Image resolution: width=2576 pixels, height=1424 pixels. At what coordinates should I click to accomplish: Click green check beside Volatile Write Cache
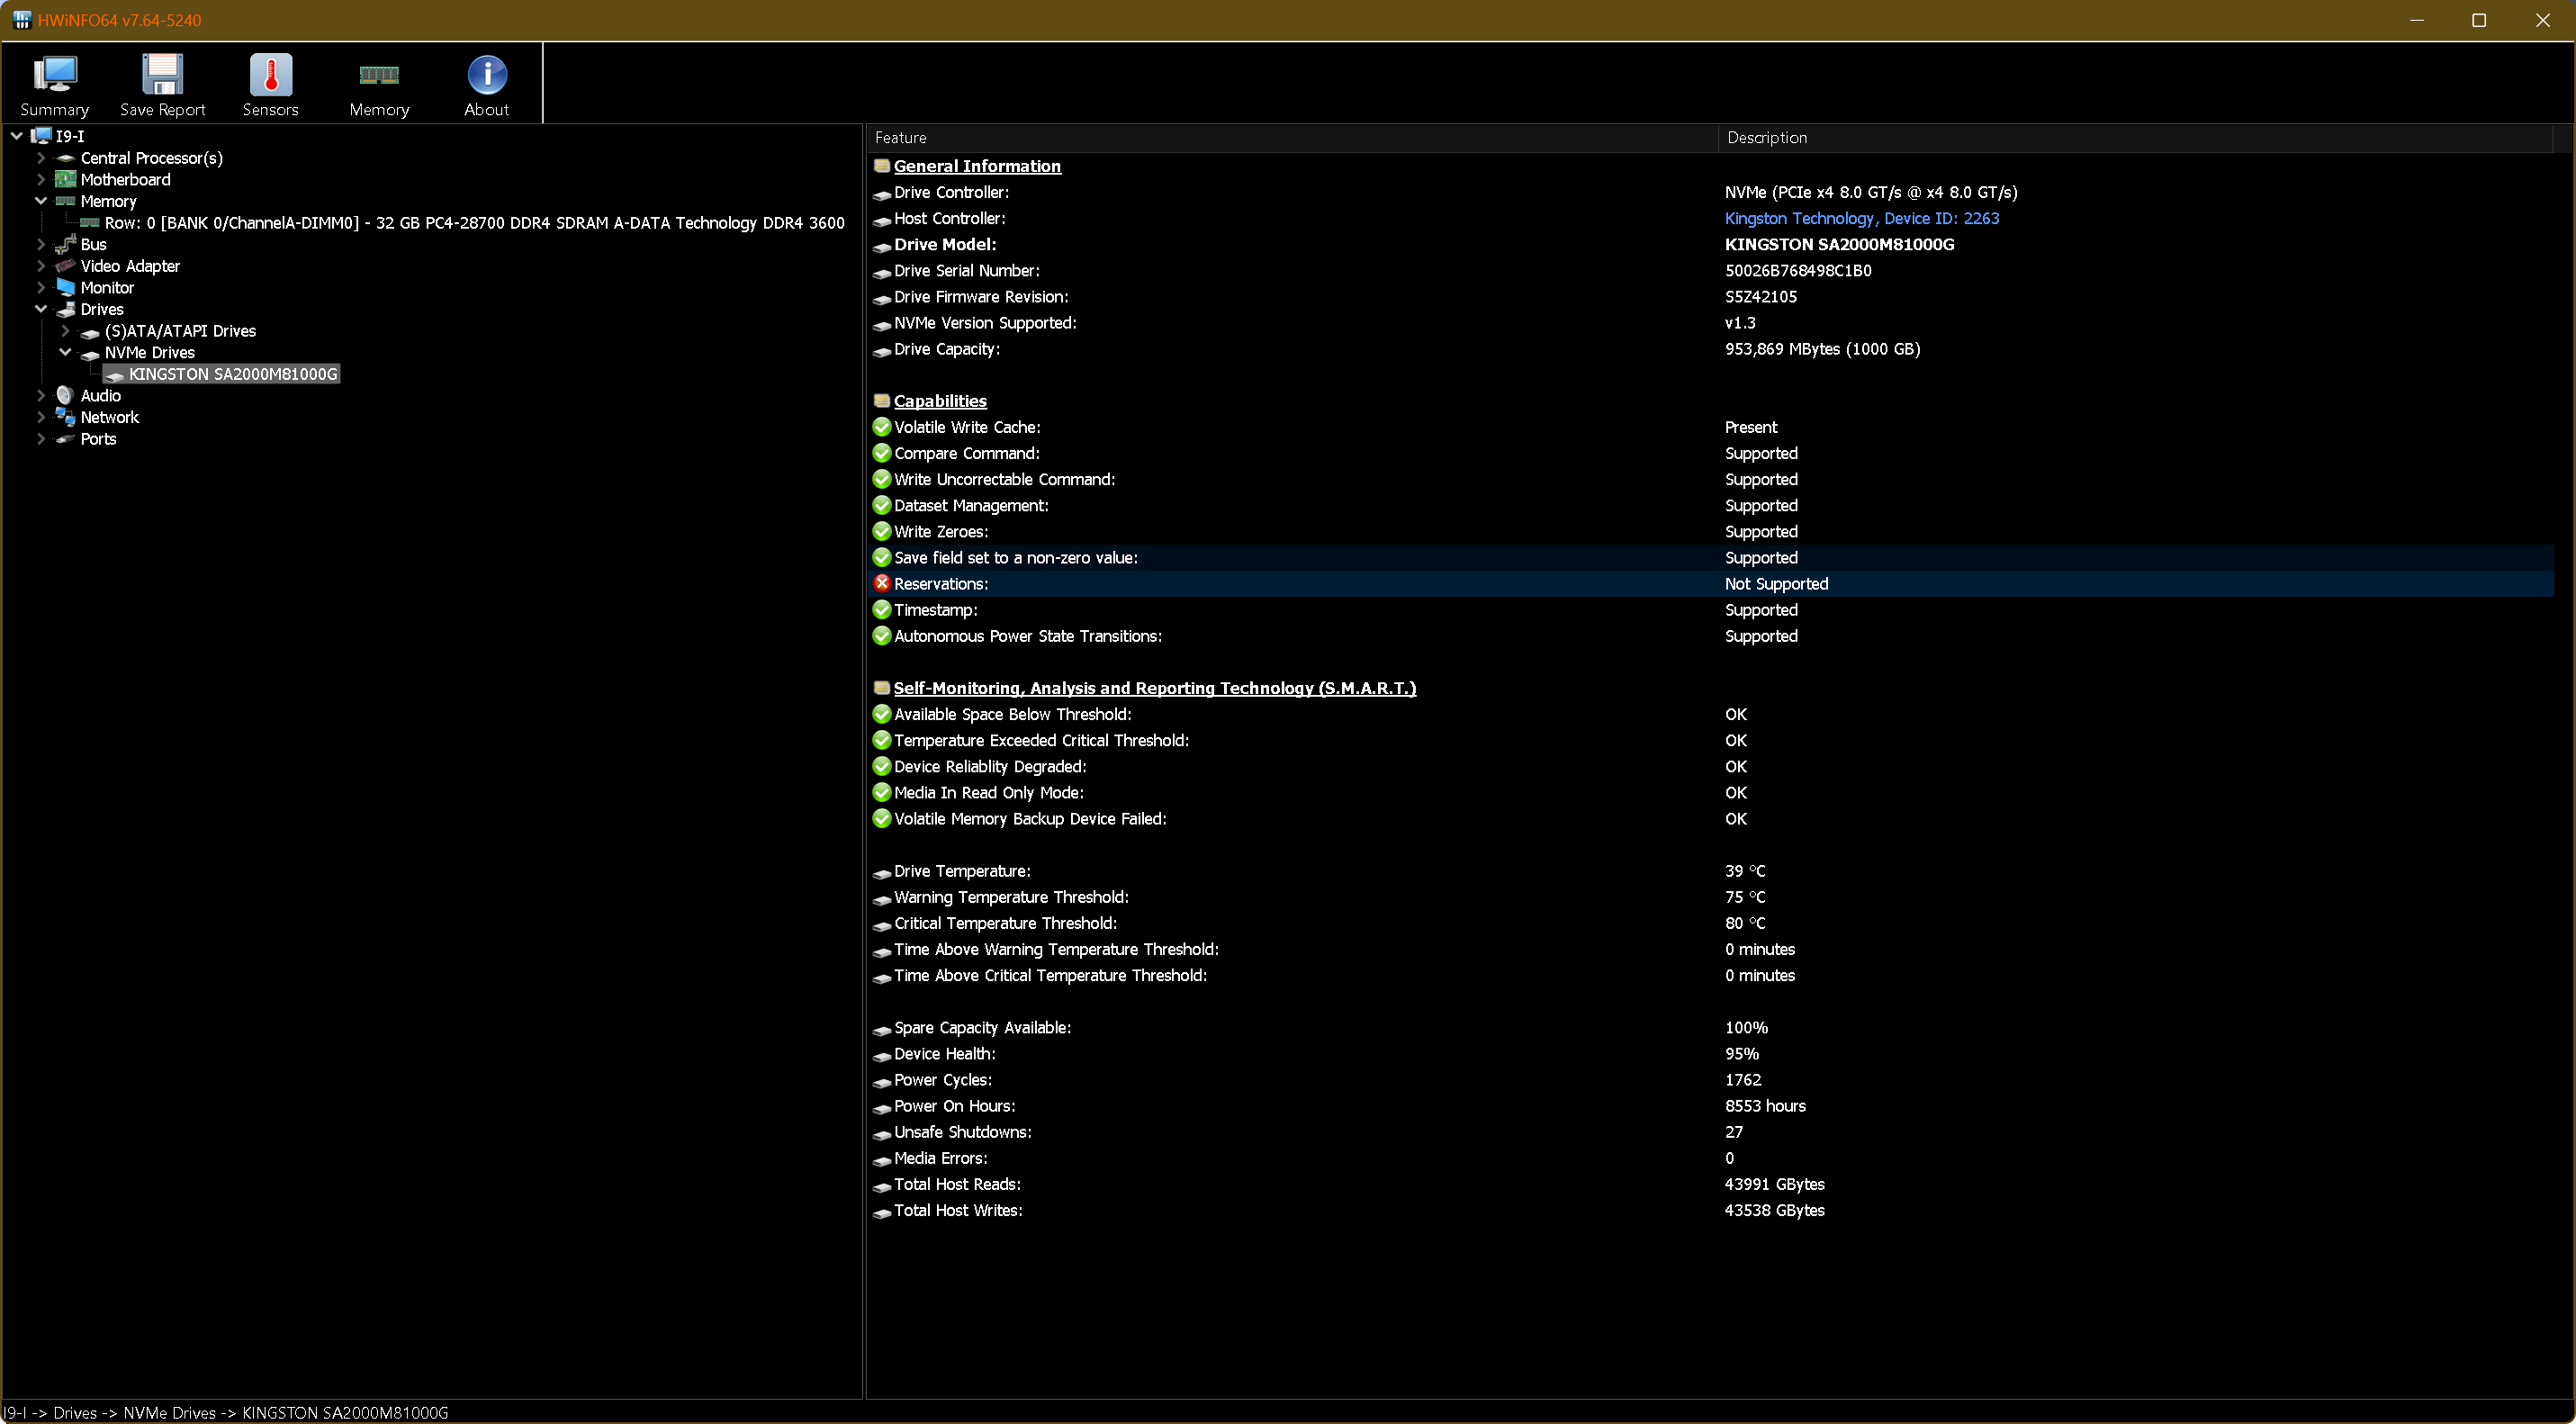pyautogui.click(x=881, y=427)
